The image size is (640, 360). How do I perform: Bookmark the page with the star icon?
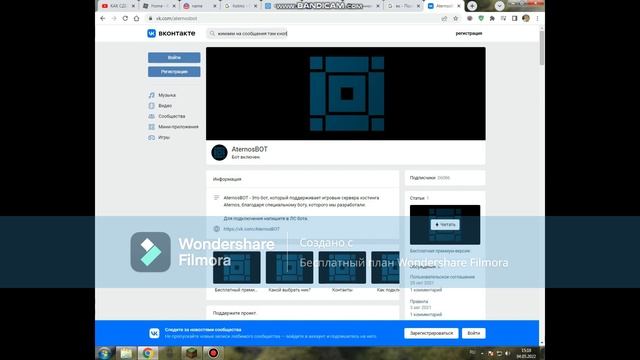point(456,18)
